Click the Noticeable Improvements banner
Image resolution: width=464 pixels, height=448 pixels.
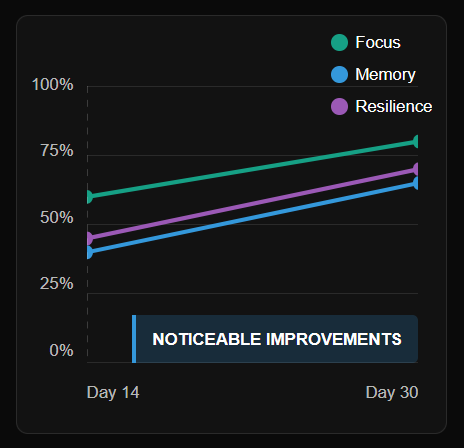pos(275,339)
